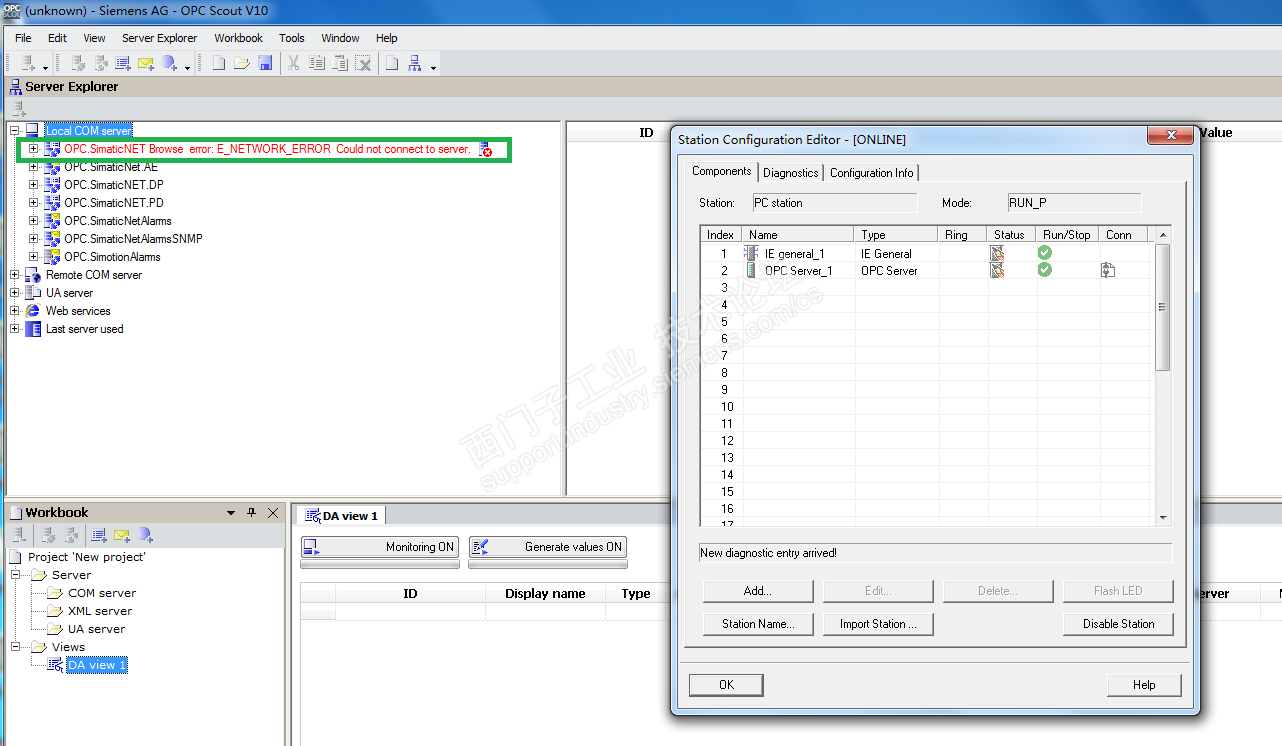Image resolution: width=1282 pixels, height=746 pixels.
Task: Click the Open folder toolbar icon
Action: [x=242, y=63]
